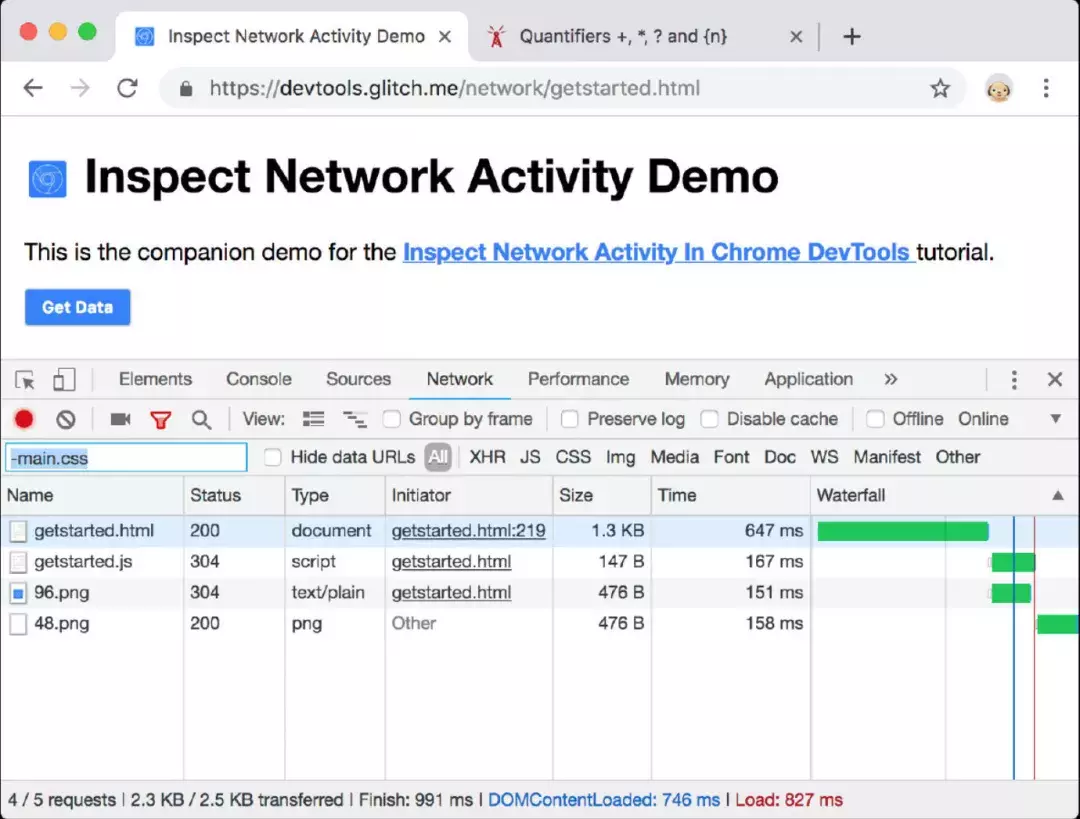Click the browser back arrow
Screen dimensions: 1080x819
33,88
